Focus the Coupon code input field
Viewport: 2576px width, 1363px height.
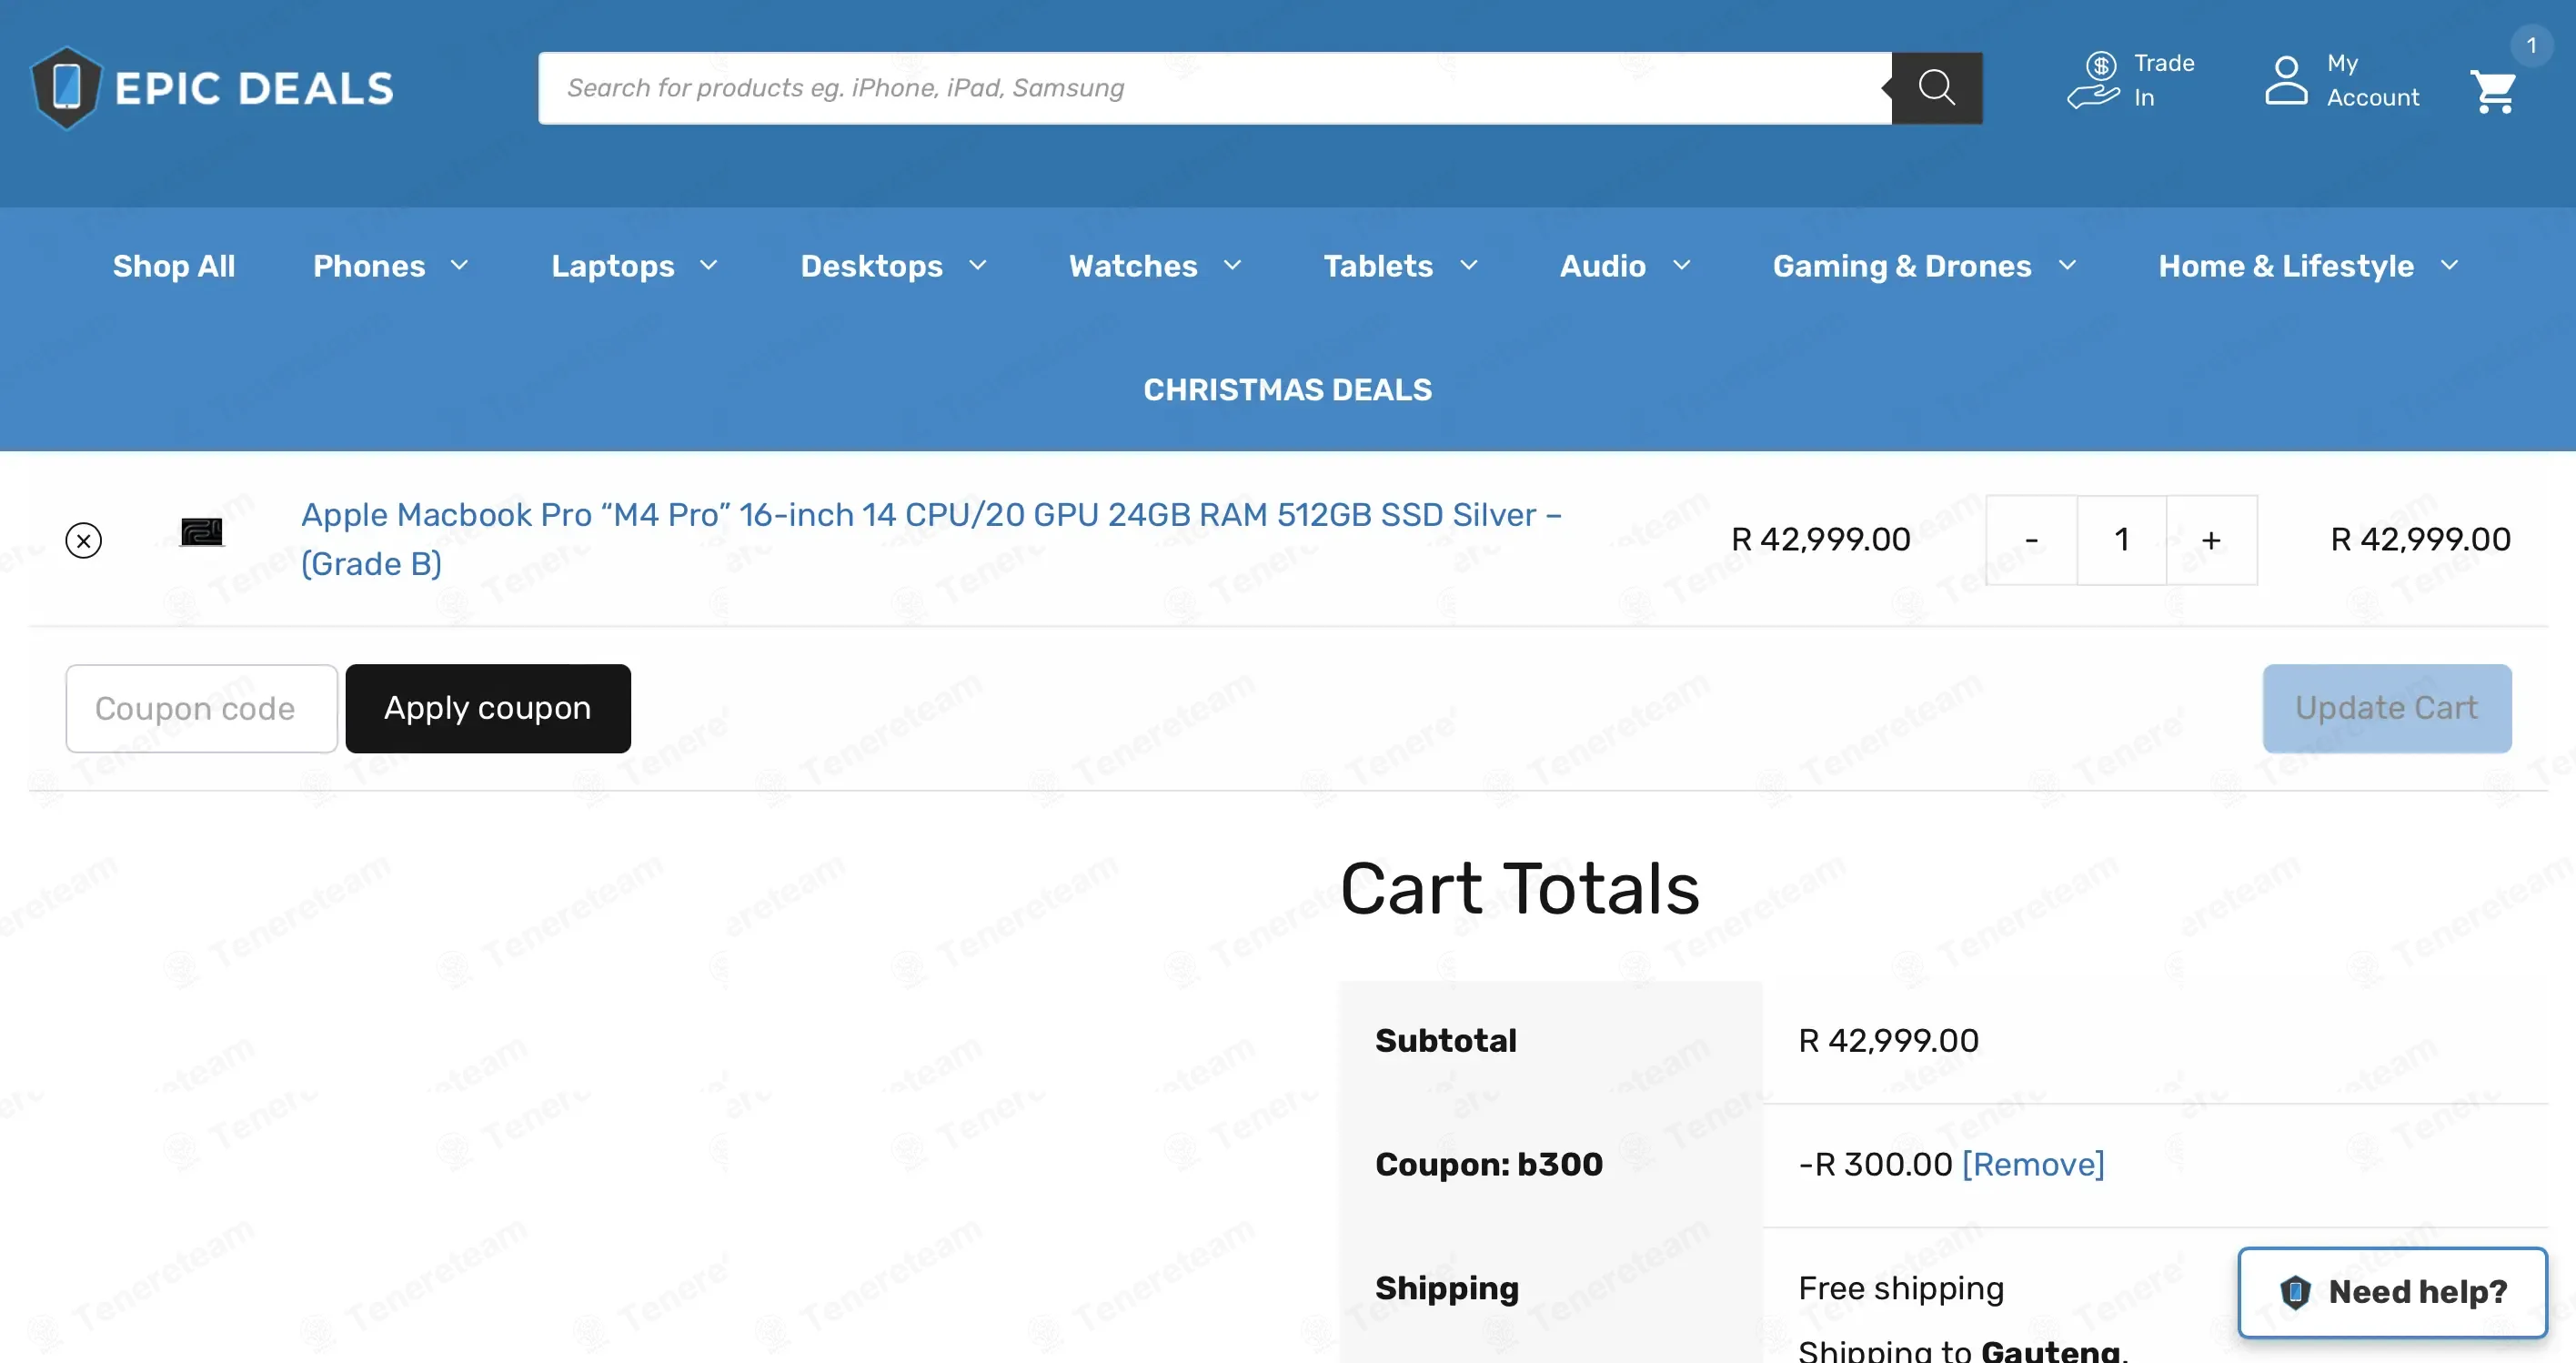coord(202,708)
